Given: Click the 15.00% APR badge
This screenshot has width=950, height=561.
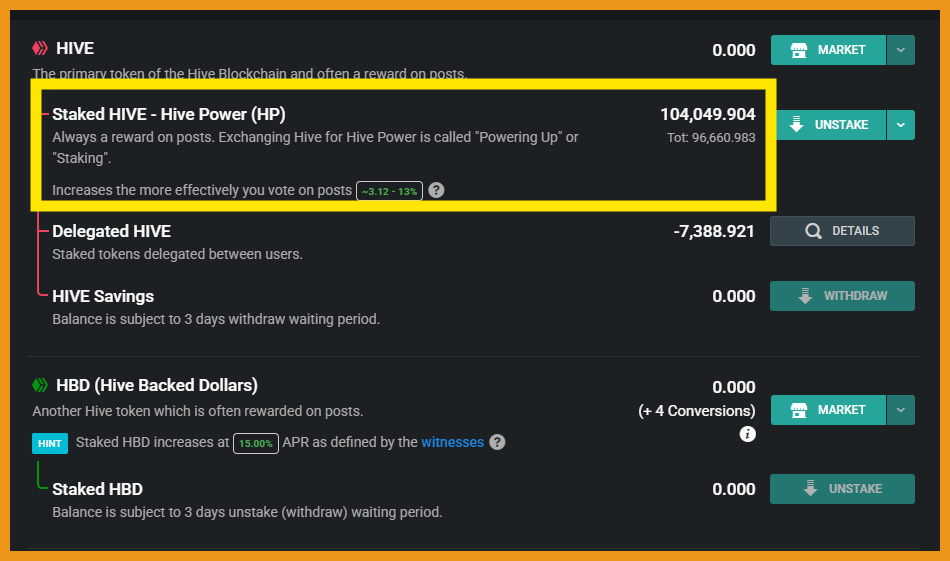Looking at the screenshot, I should click(256, 443).
